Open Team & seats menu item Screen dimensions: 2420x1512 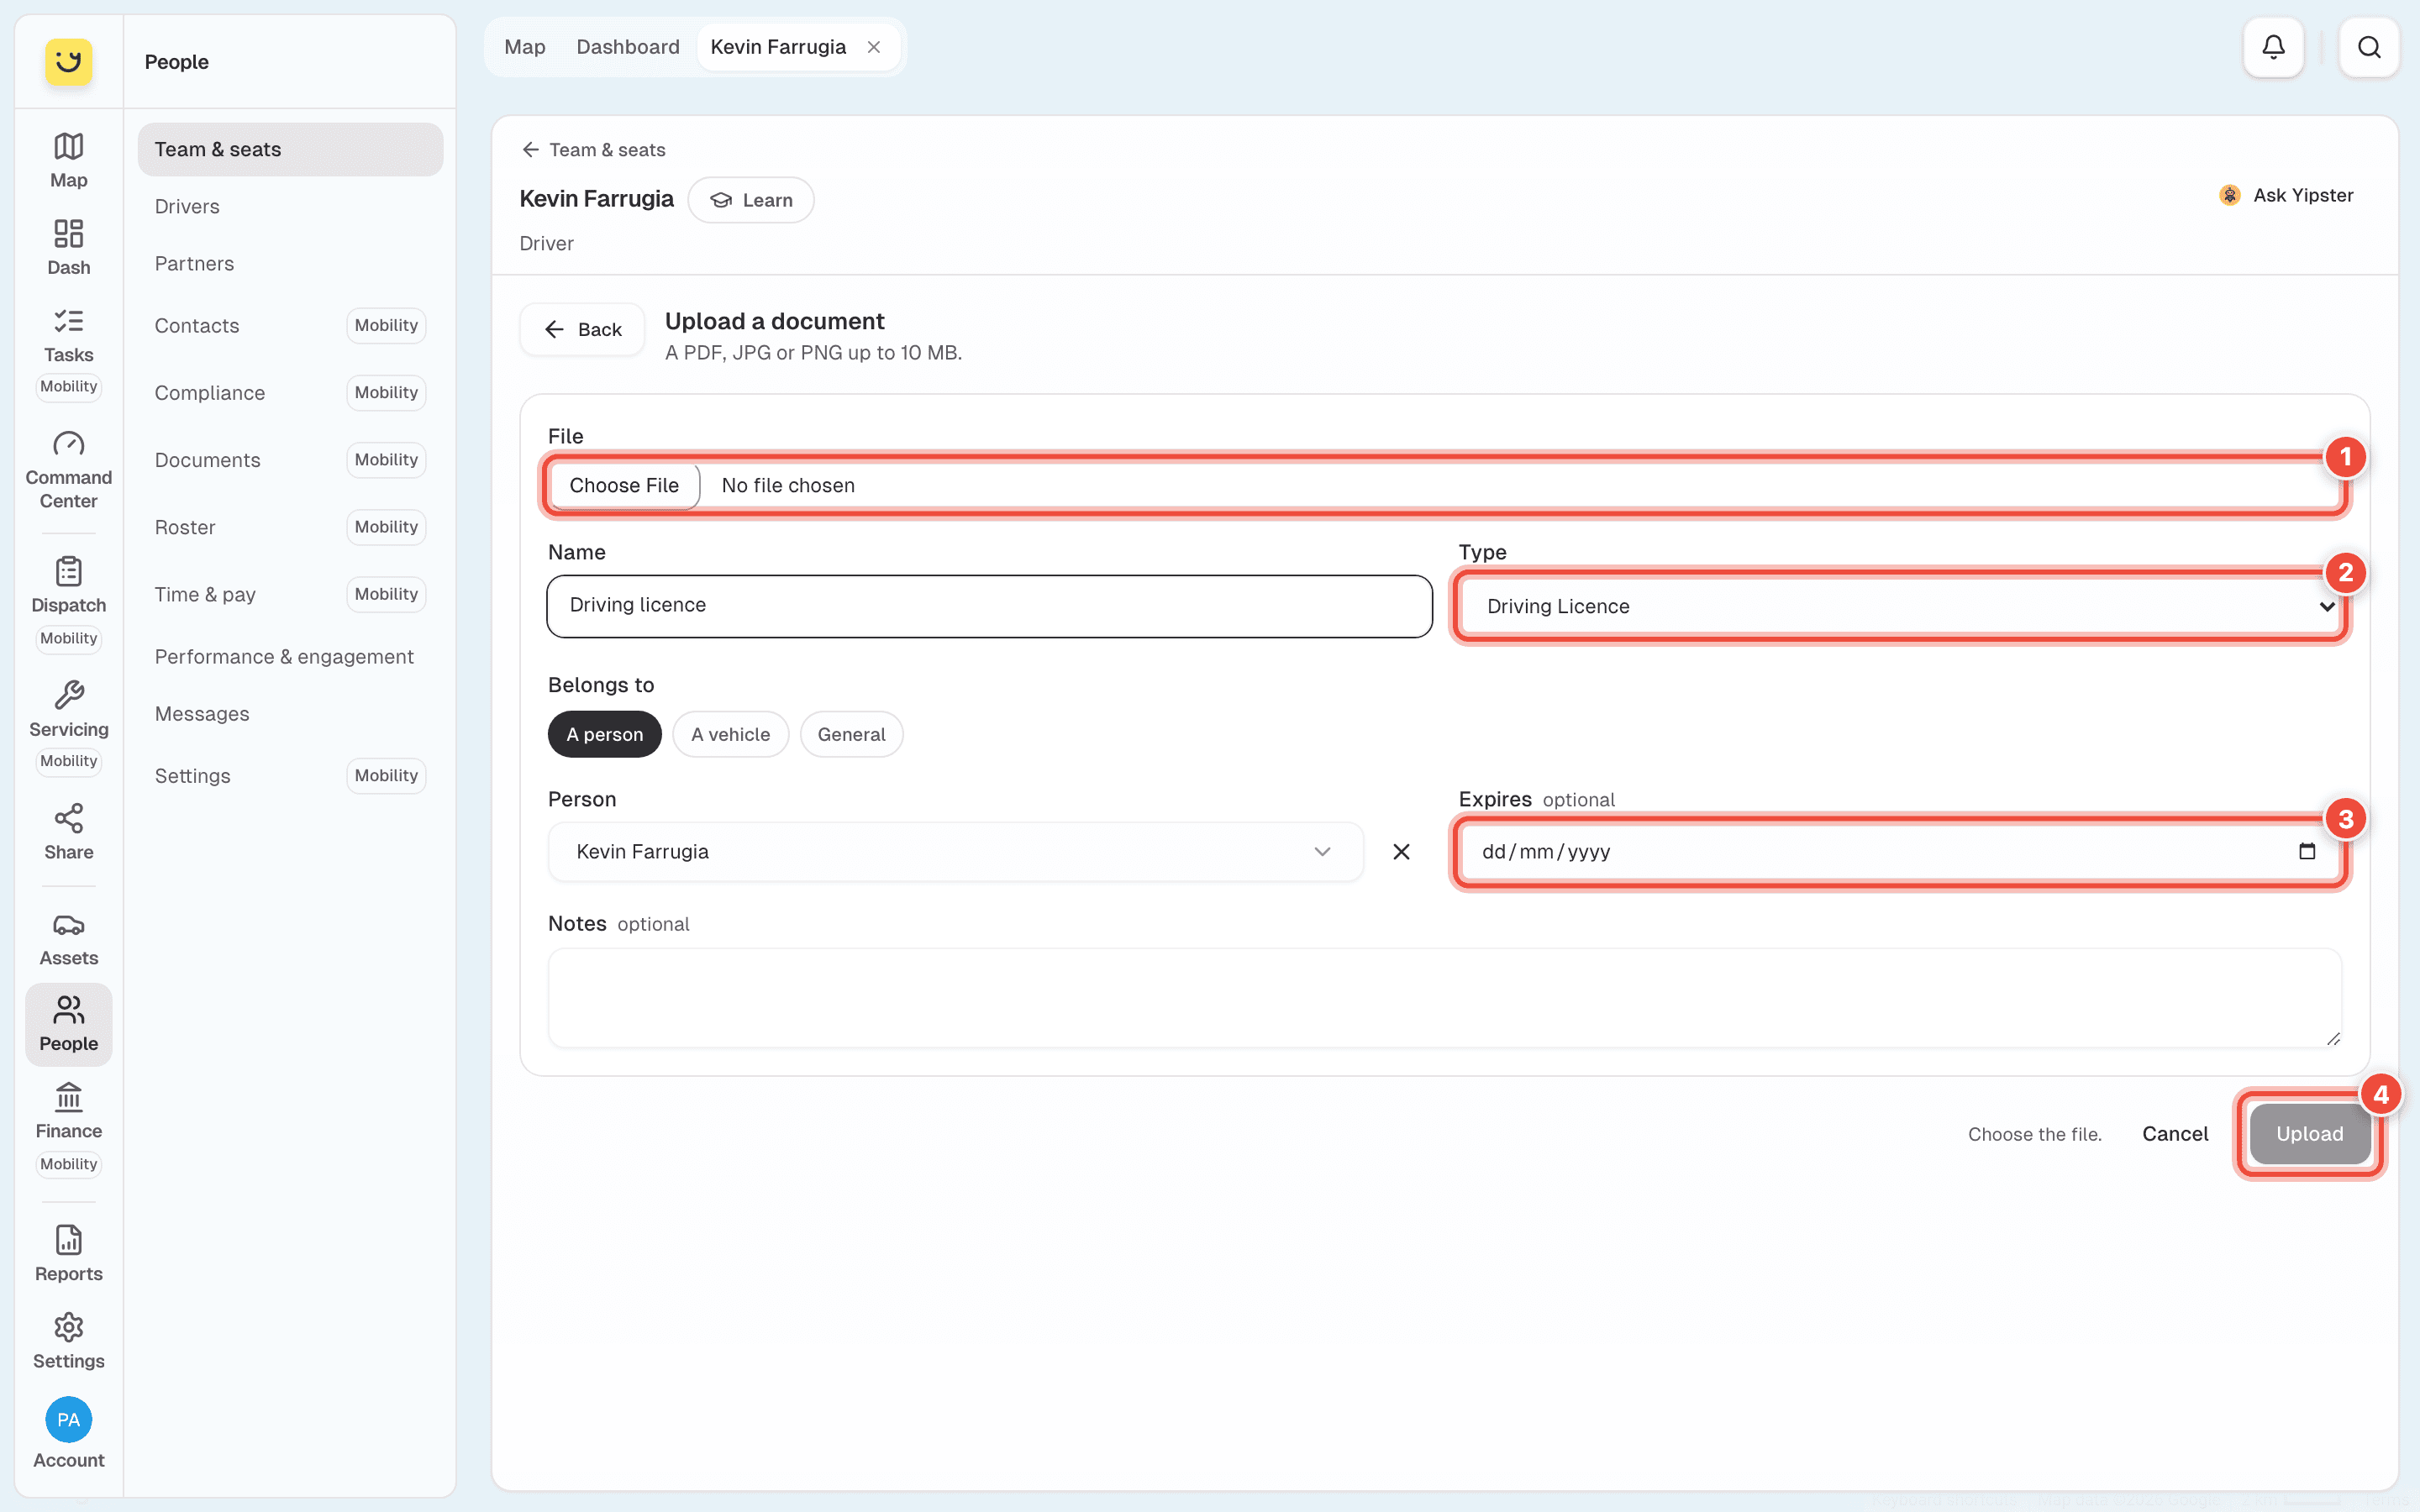(290, 149)
